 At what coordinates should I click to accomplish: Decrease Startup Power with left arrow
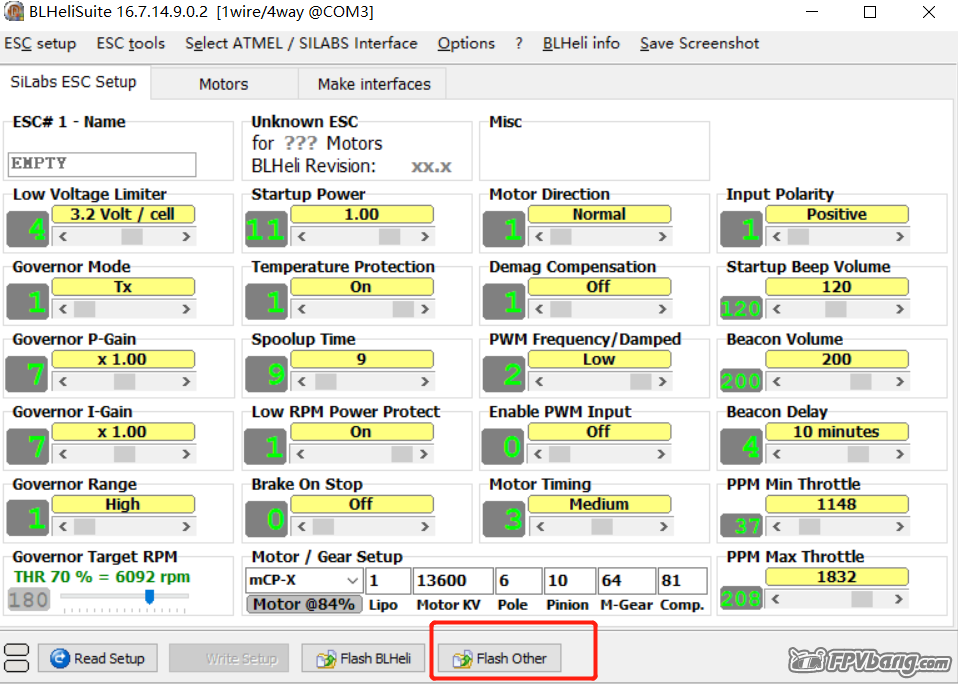click(x=301, y=236)
